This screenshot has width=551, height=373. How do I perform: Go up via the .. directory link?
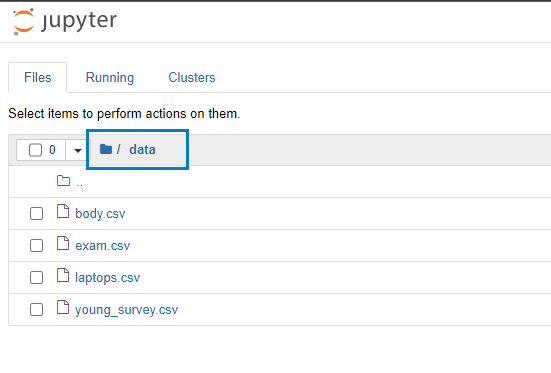click(79, 183)
